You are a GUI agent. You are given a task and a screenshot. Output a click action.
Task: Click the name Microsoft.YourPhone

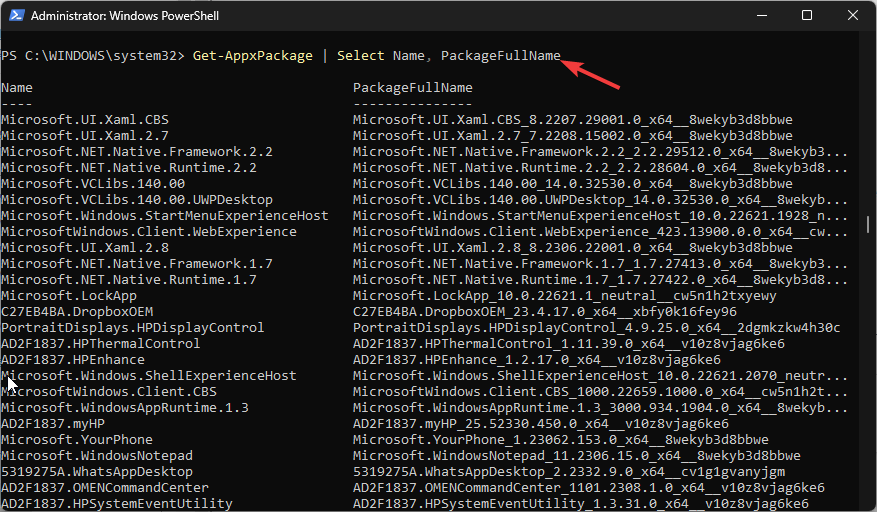77,440
